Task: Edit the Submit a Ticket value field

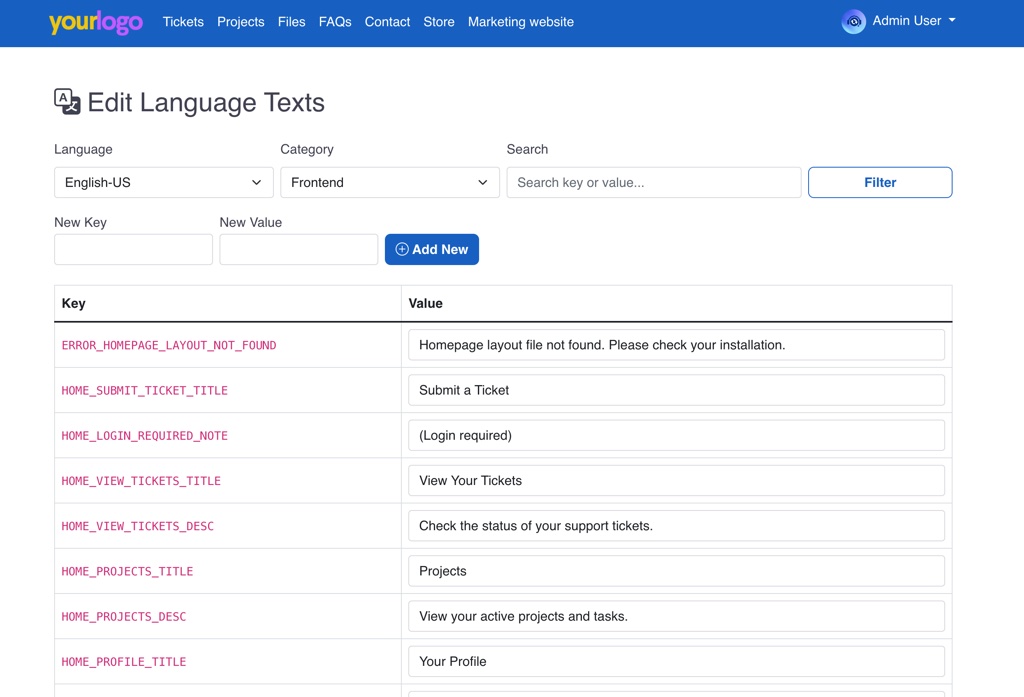Action: point(676,390)
